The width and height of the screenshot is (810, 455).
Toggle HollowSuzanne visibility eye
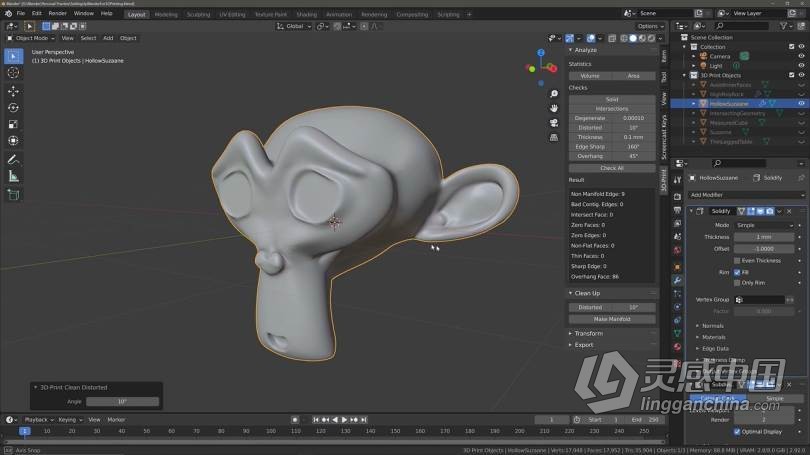(x=801, y=104)
